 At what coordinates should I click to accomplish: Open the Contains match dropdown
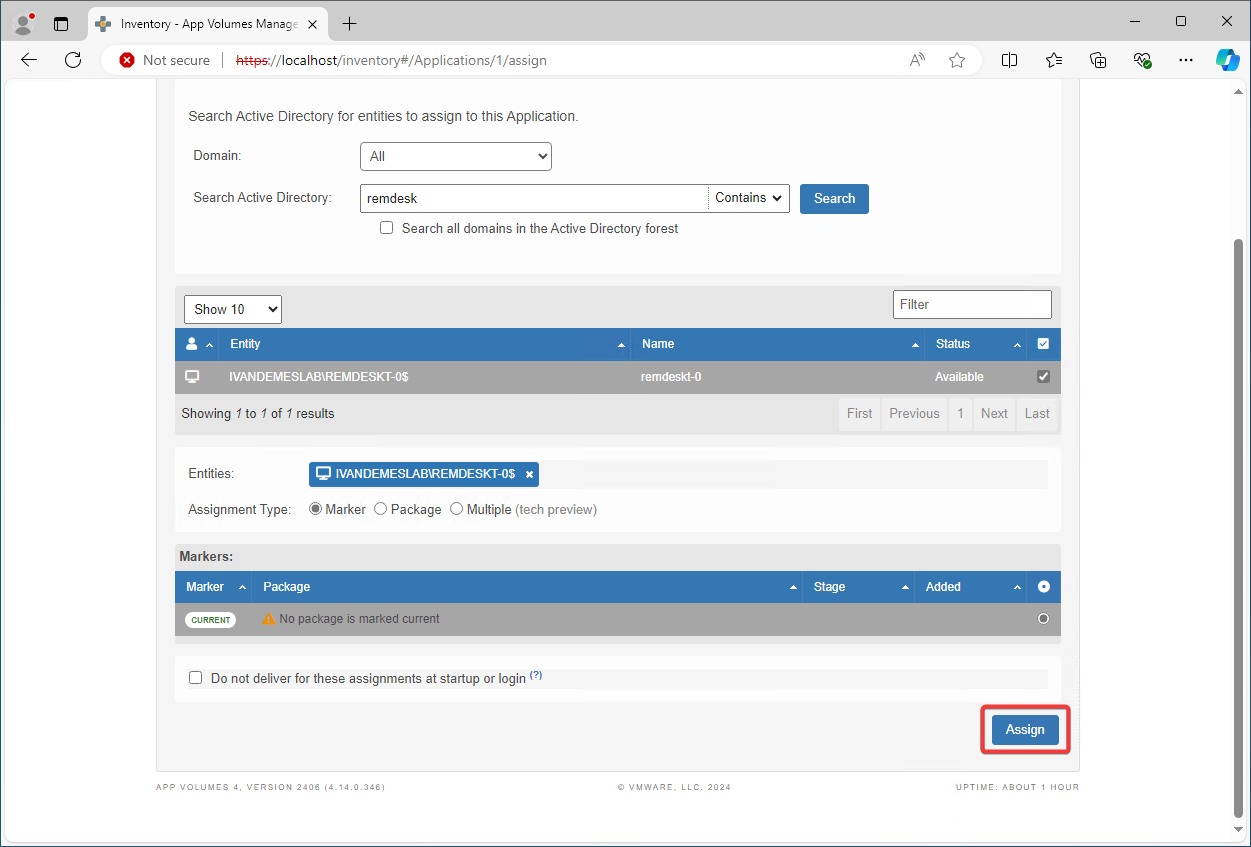748,198
